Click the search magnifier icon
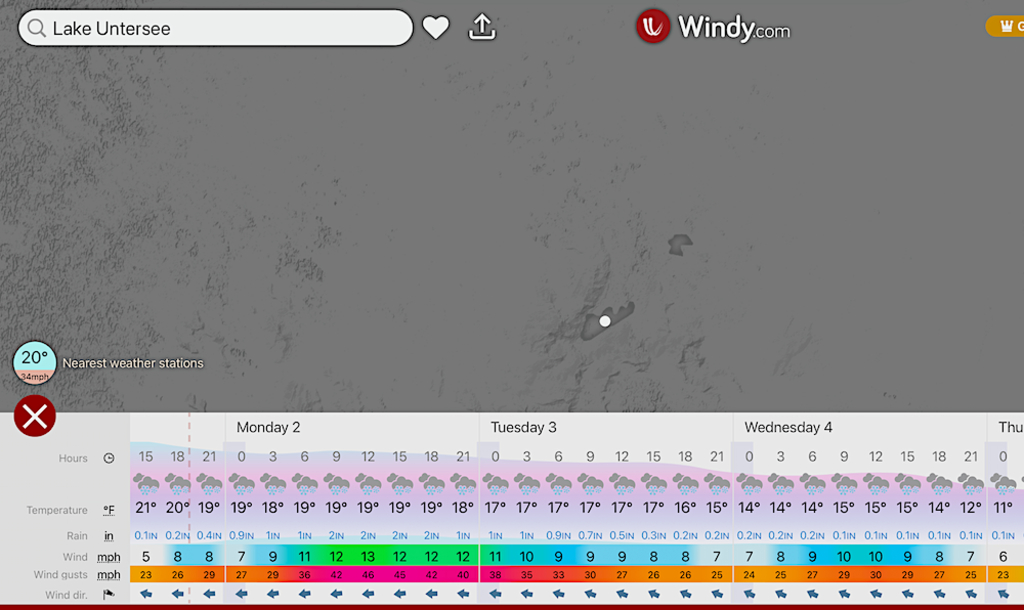Screen dimensions: 1024x610 (x=37, y=28)
